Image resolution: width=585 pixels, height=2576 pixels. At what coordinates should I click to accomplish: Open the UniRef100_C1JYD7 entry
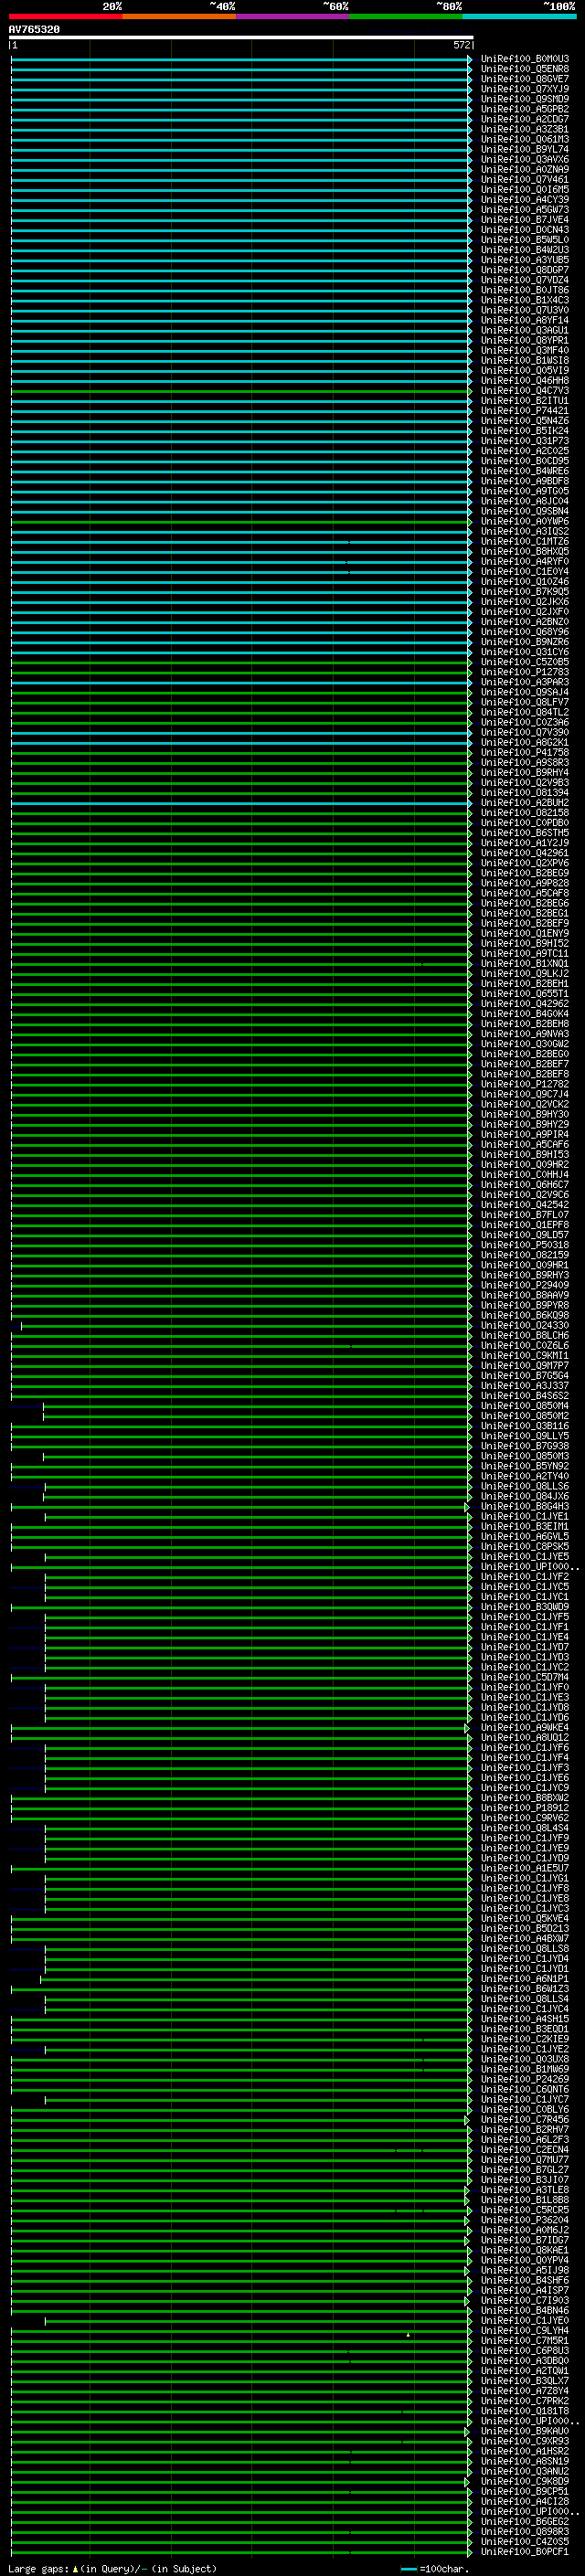524,1647
